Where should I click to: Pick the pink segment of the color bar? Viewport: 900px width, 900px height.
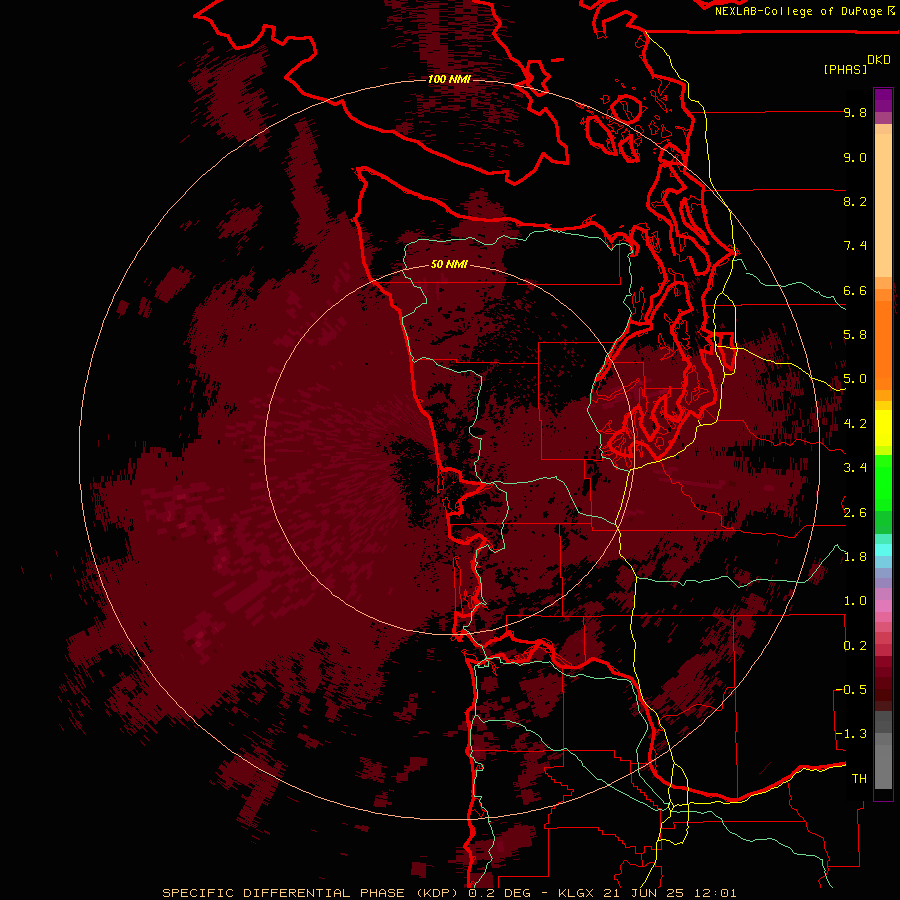coord(883,606)
